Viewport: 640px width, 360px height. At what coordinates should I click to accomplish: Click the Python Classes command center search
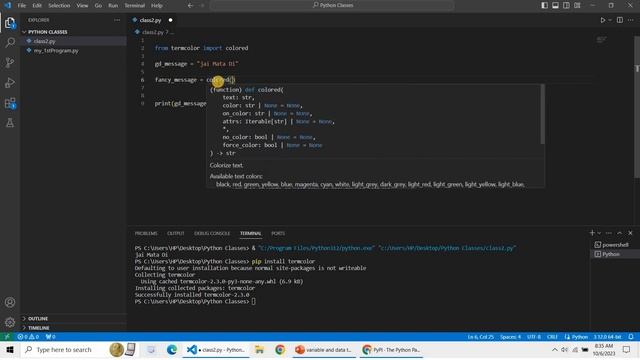pos(332,5)
